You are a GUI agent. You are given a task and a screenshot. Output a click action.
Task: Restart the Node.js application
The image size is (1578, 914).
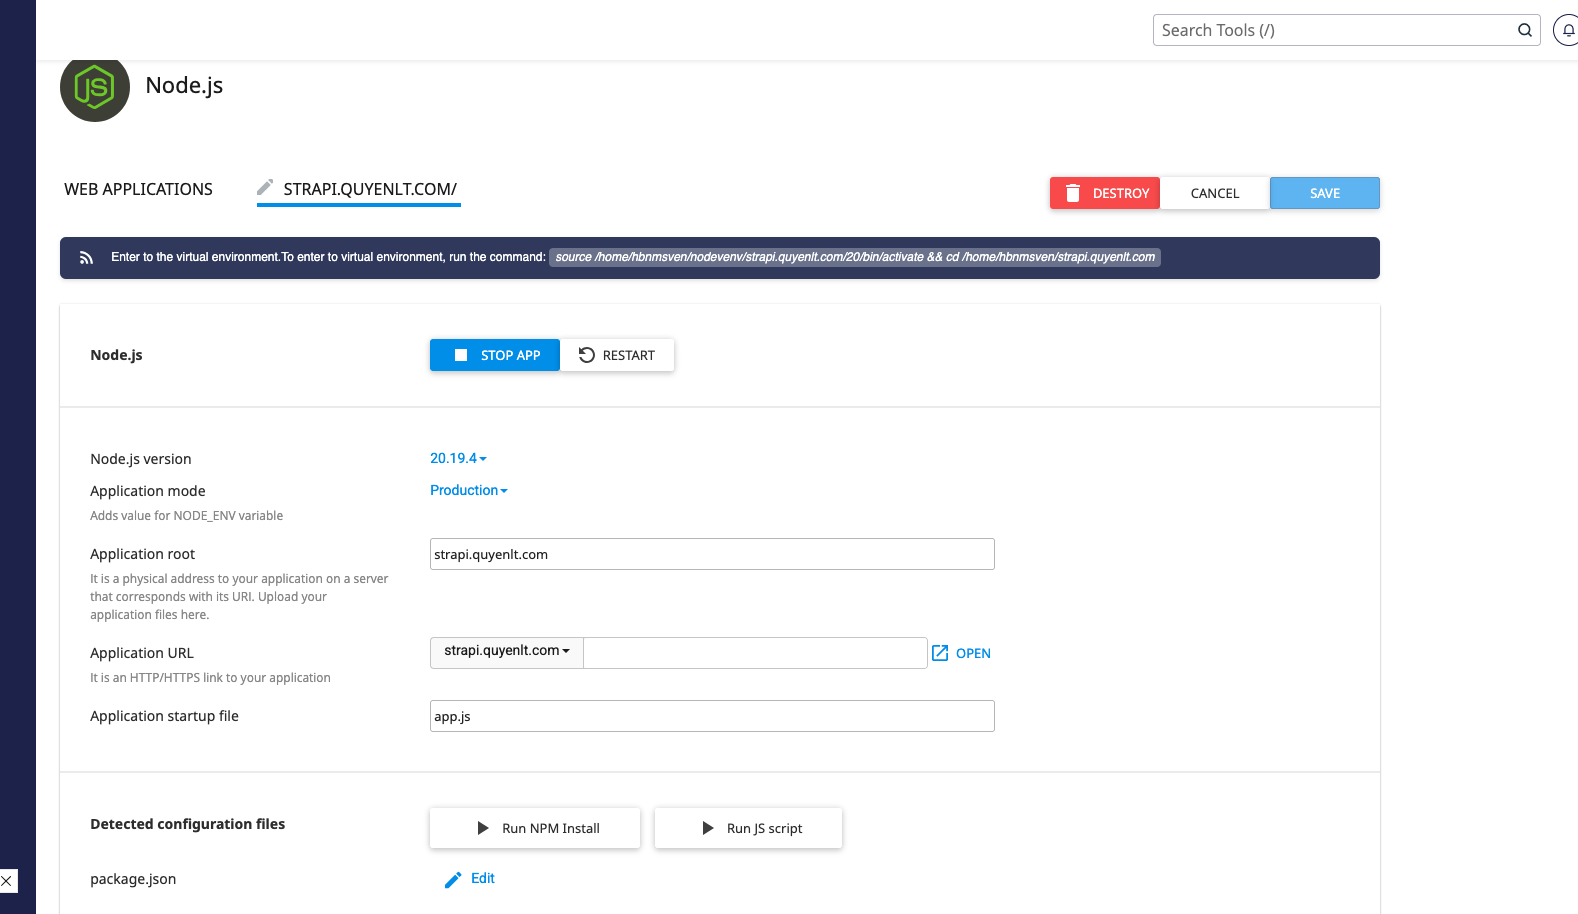617,355
